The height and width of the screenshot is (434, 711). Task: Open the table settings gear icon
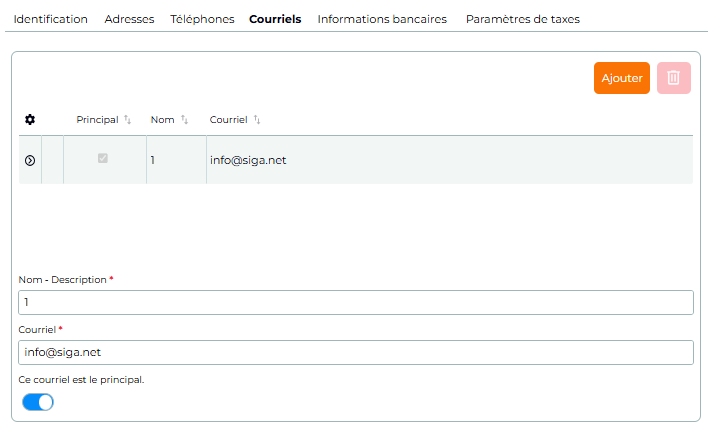point(30,120)
